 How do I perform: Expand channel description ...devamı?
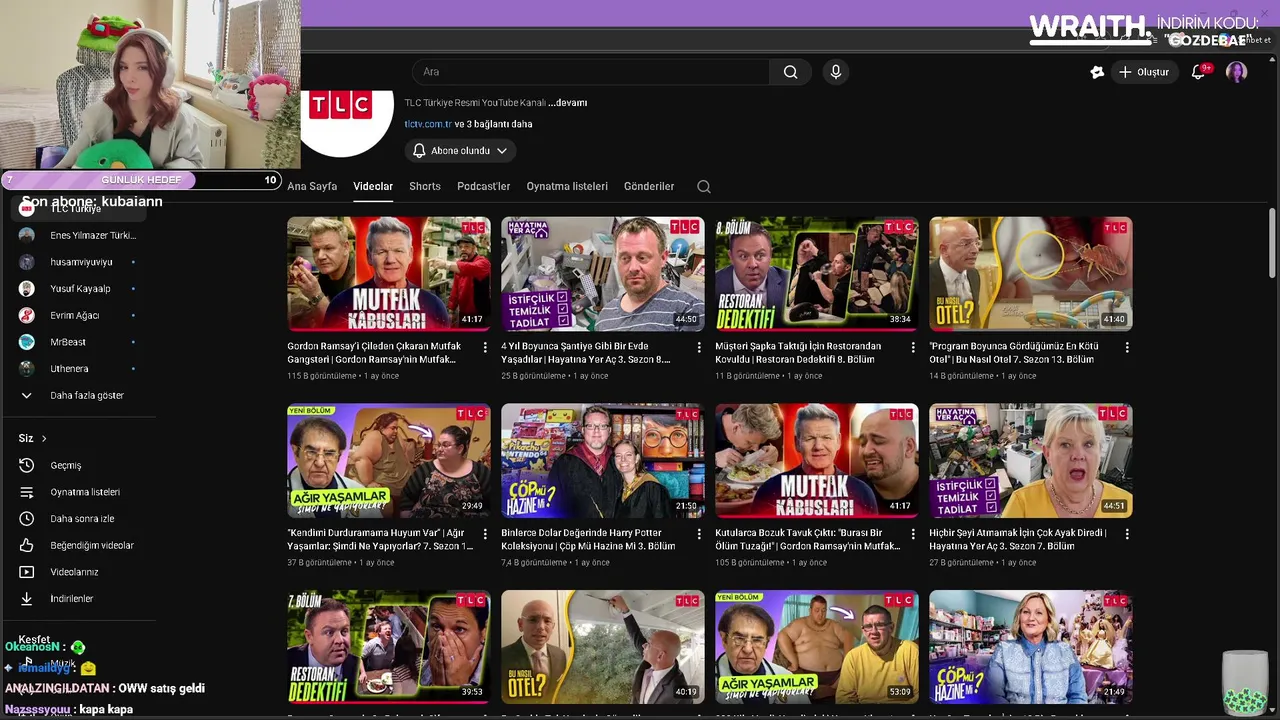pos(567,103)
